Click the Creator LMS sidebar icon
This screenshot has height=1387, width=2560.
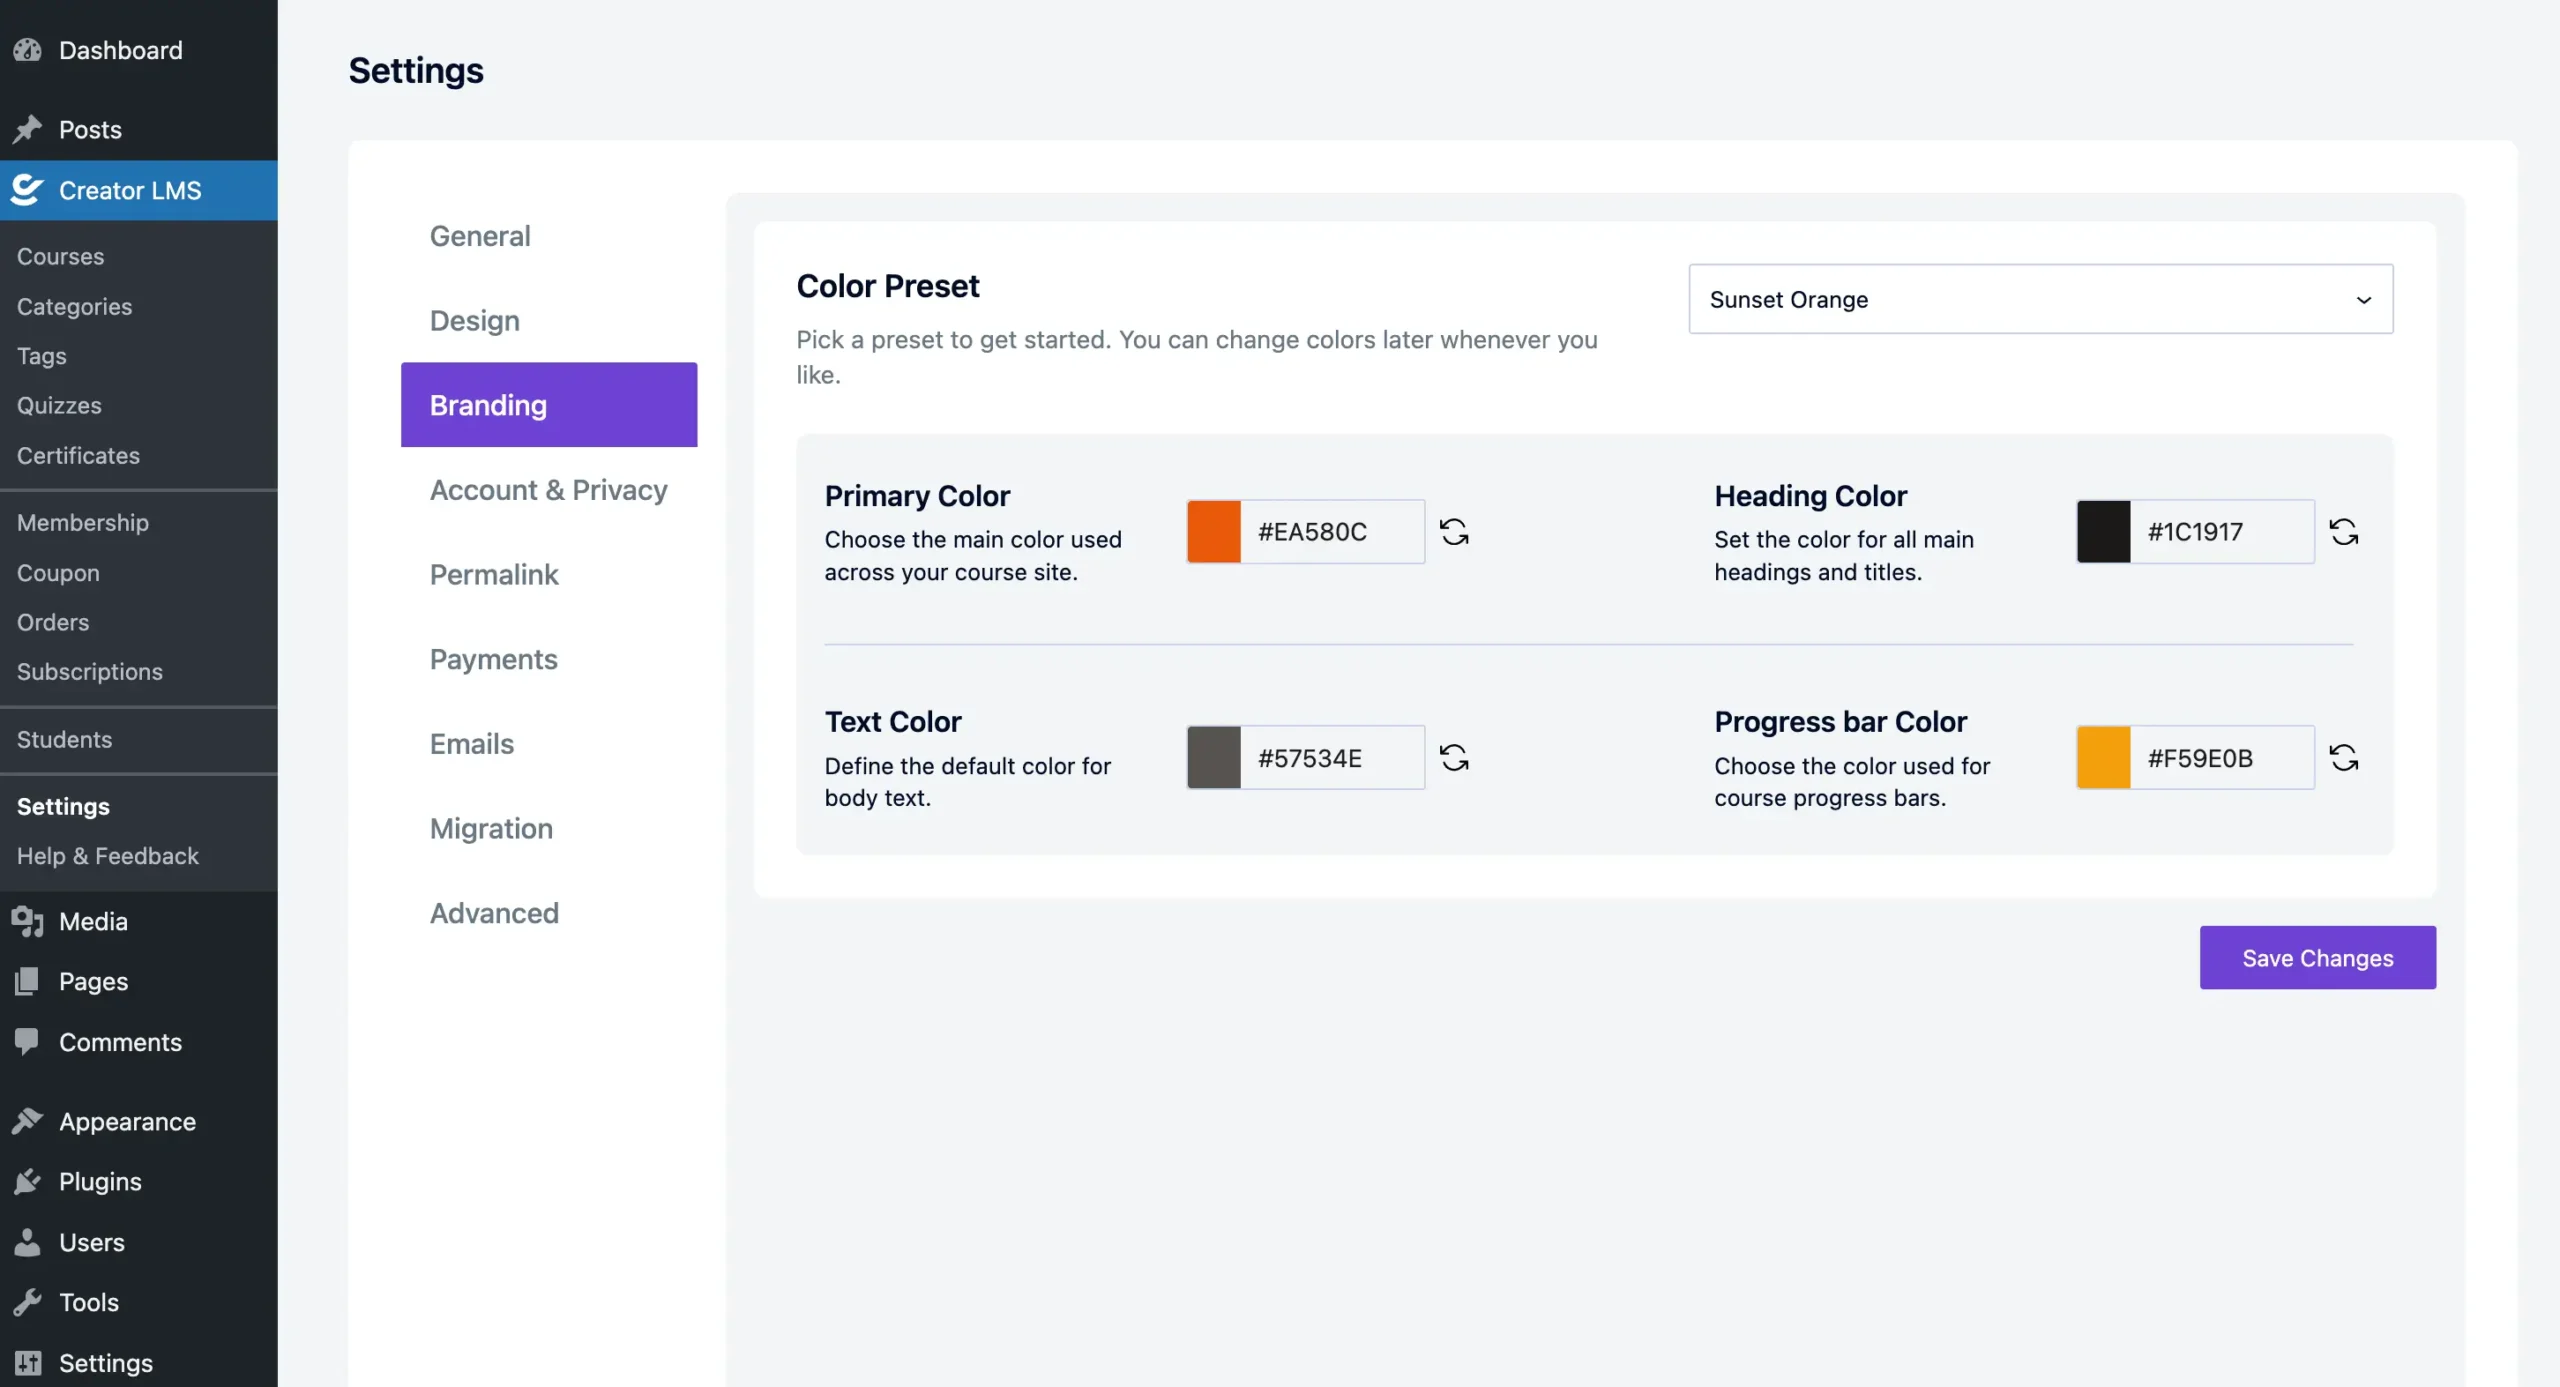[x=26, y=189]
